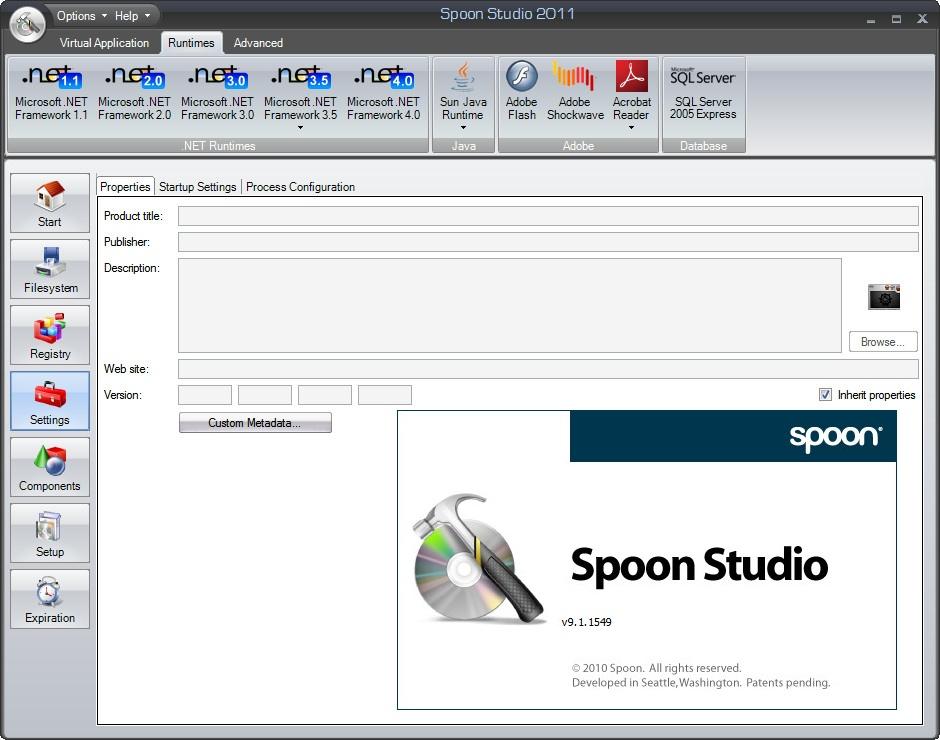This screenshot has width=940, height=740.
Task: Click the Spoon Studio splash screen image
Action: (647, 560)
